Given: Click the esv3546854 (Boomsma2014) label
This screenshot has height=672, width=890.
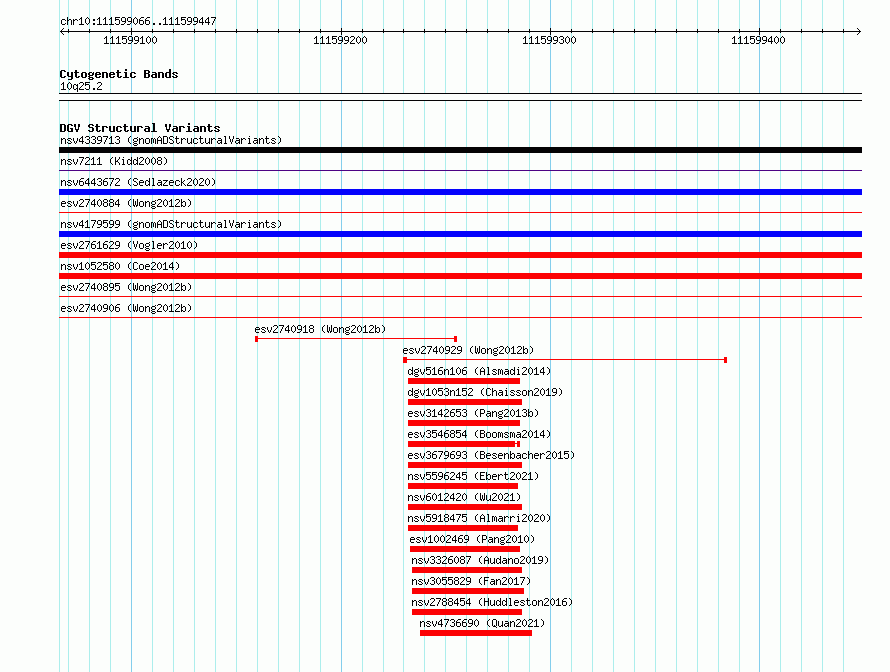Looking at the screenshot, I should (x=479, y=434).
